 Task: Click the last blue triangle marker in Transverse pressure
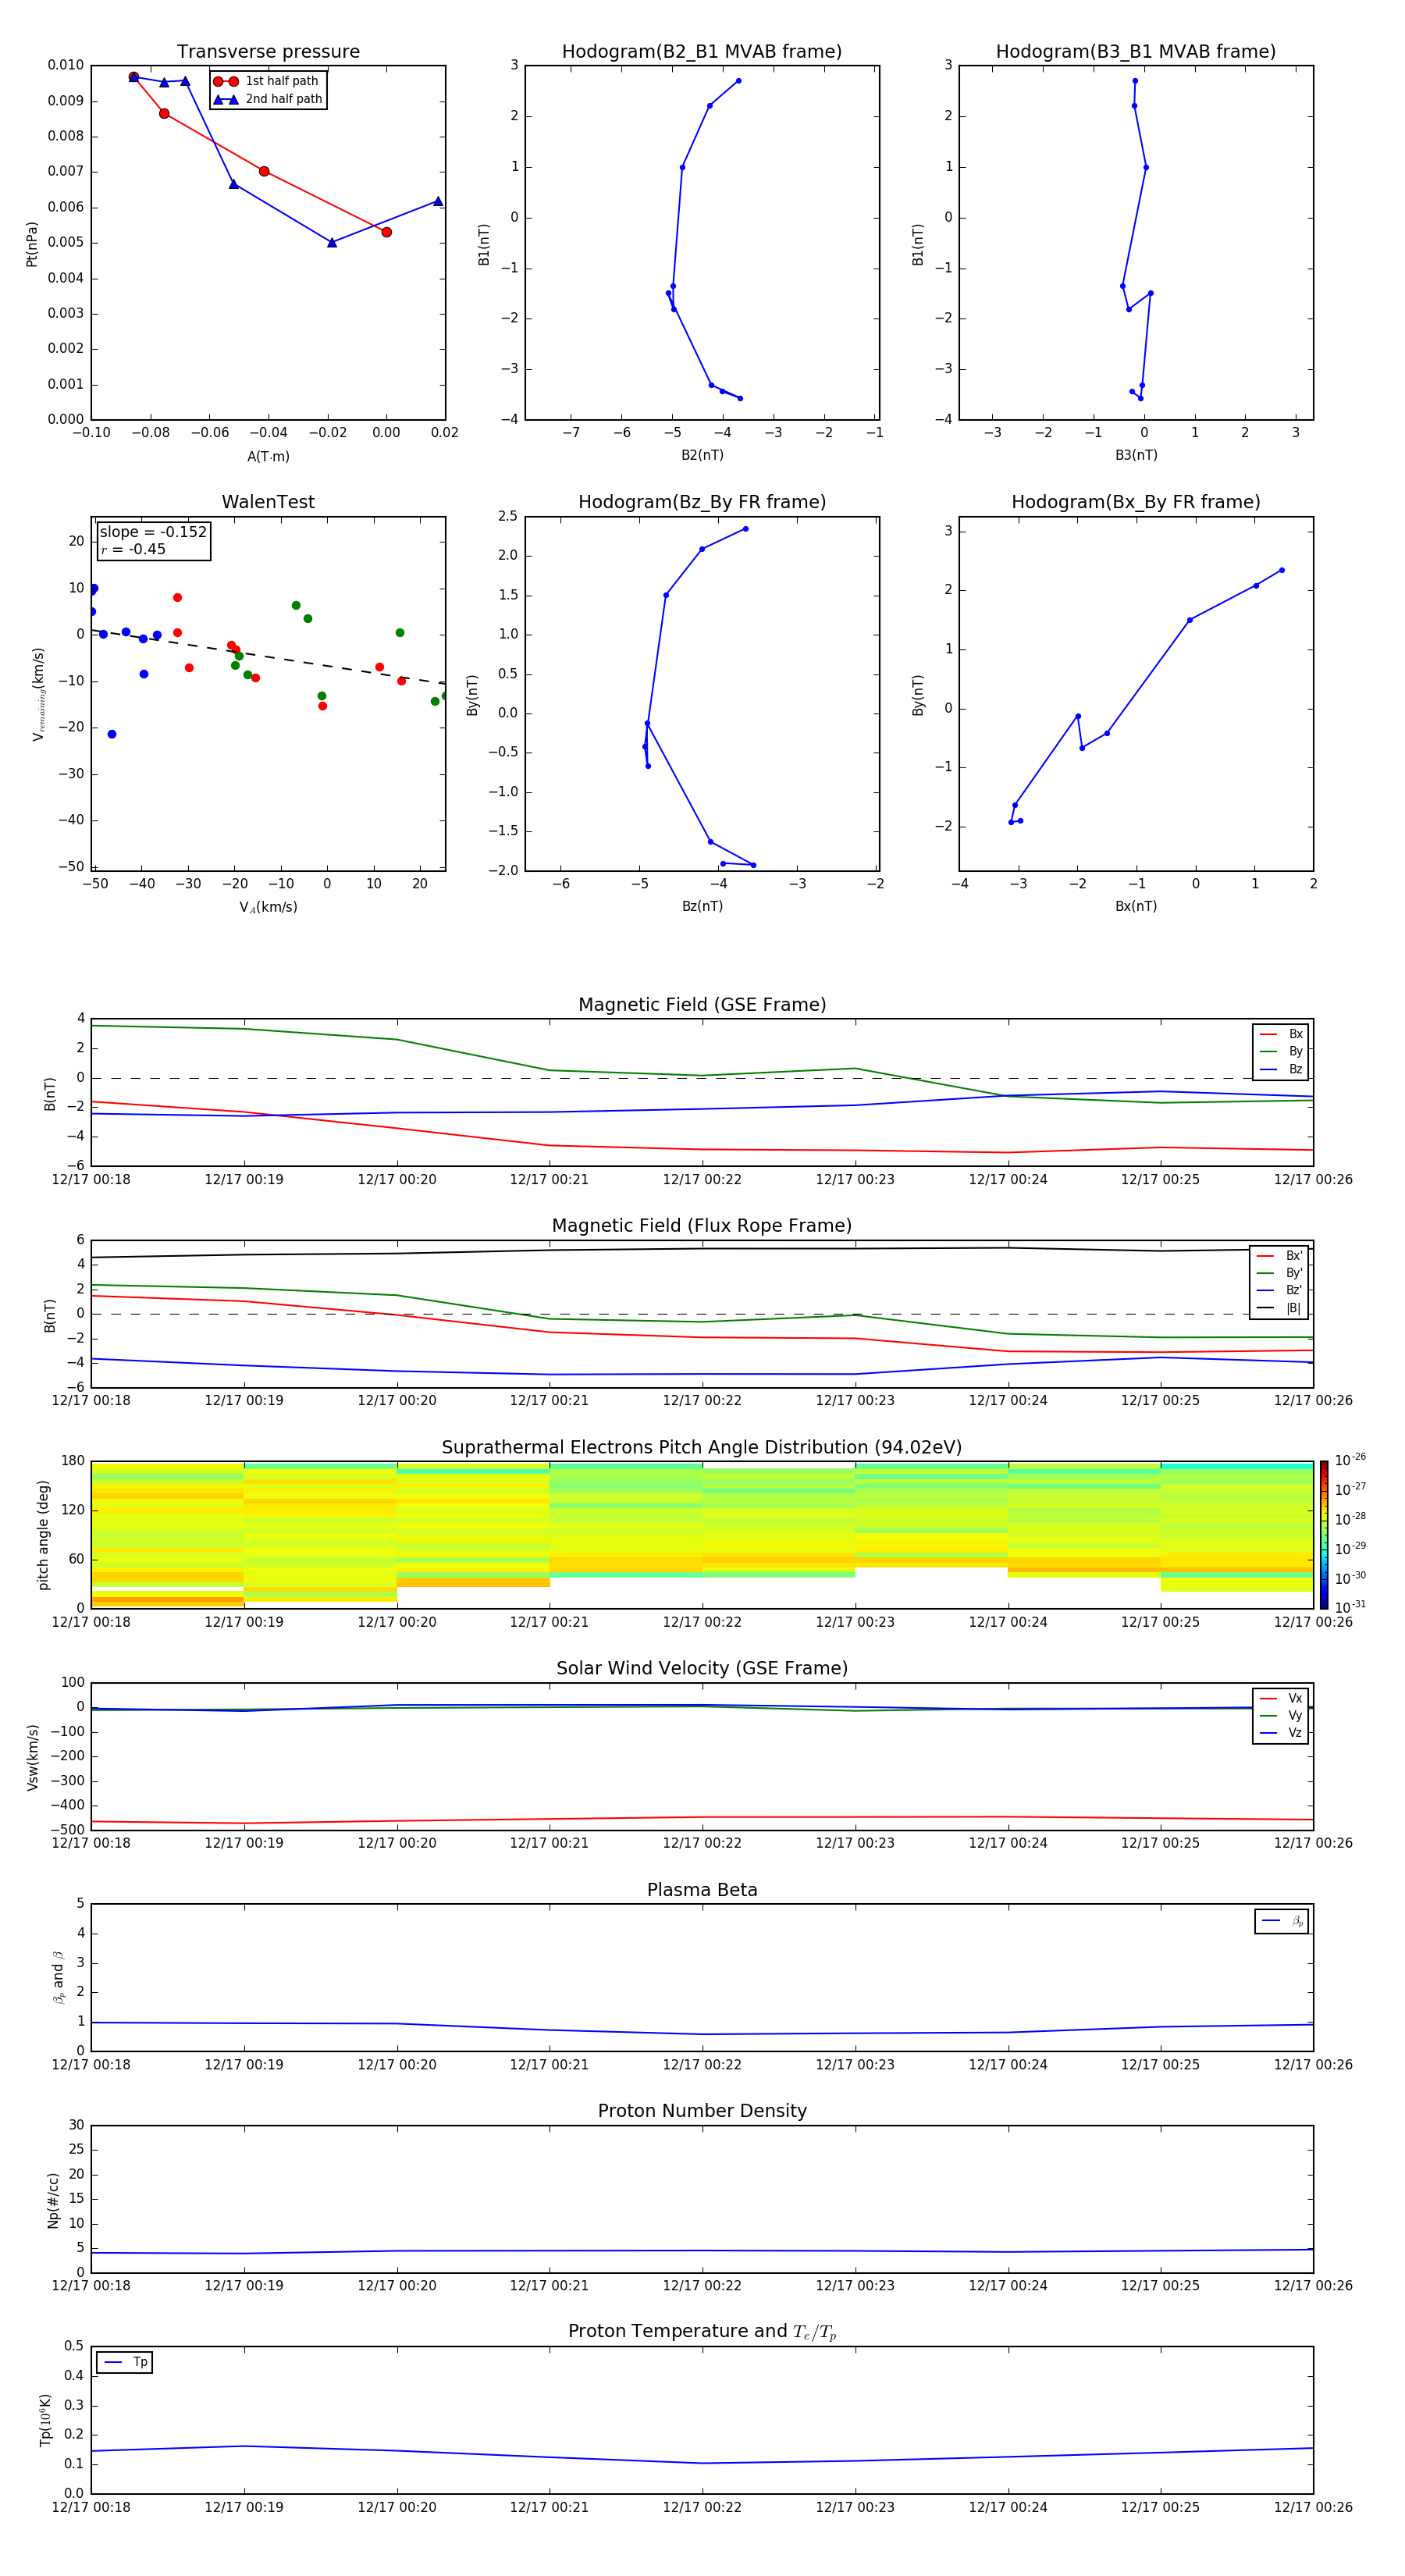438,201
